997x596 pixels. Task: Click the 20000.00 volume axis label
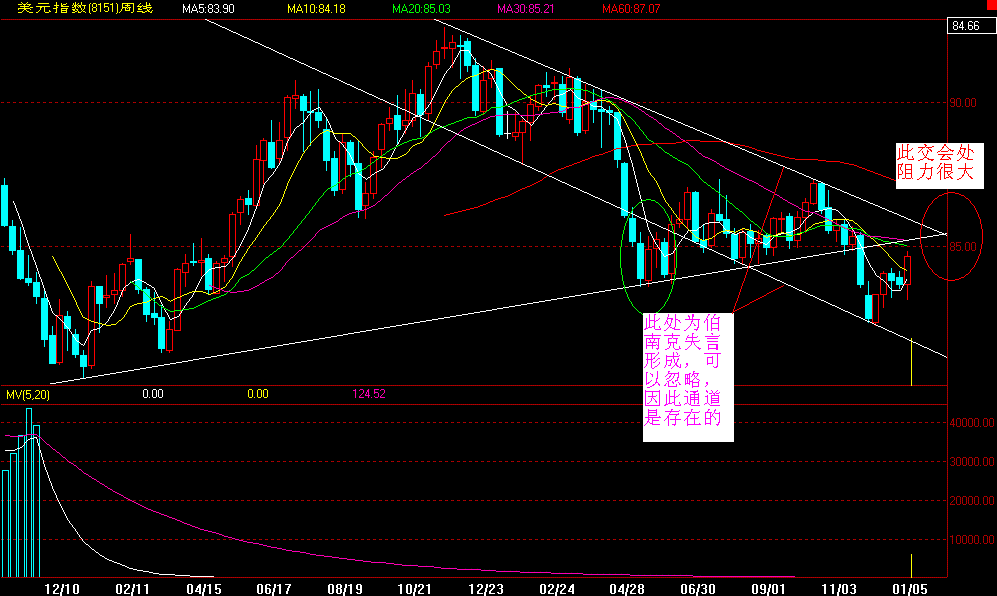coord(972,501)
